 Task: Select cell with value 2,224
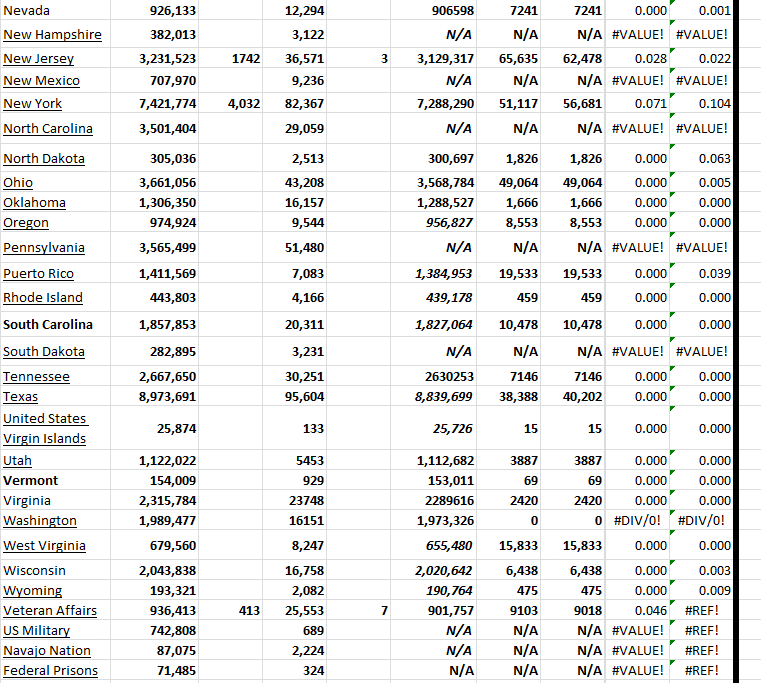tap(295, 650)
